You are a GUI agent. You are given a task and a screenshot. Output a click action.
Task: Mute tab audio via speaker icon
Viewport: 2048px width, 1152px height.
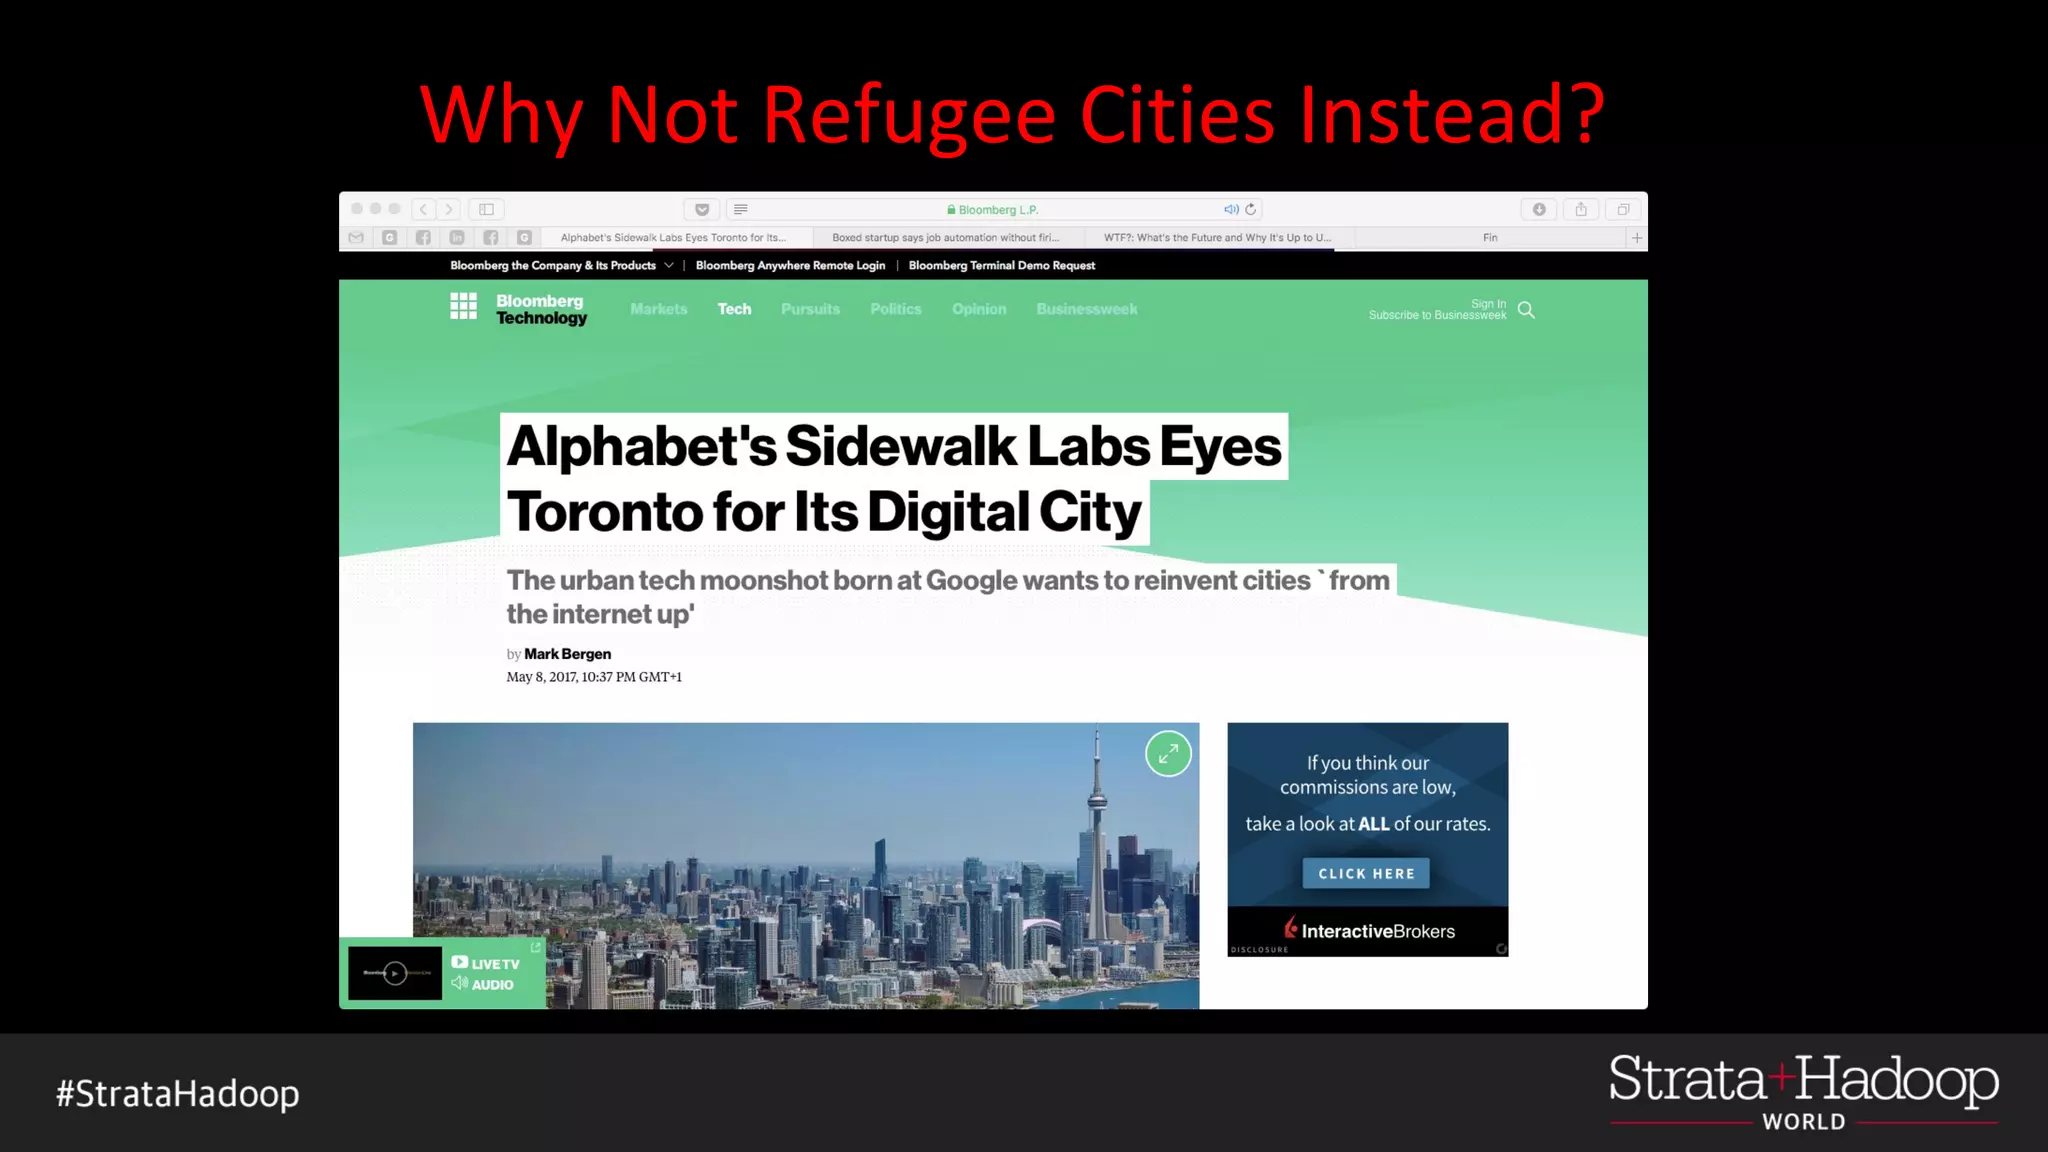pyautogui.click(x=1231, y=209)
